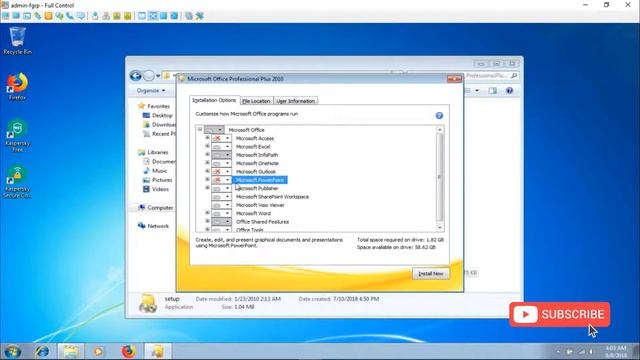Open install options dropdown for Microsoft Outlook
The height and width of the screenshot is (360, 640).
pos(221,171)
